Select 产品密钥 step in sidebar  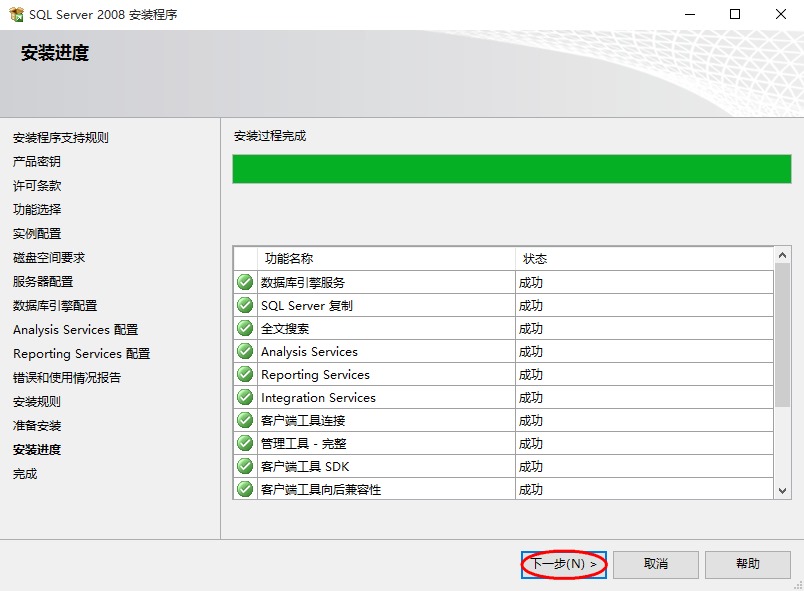tap(37, 161)
